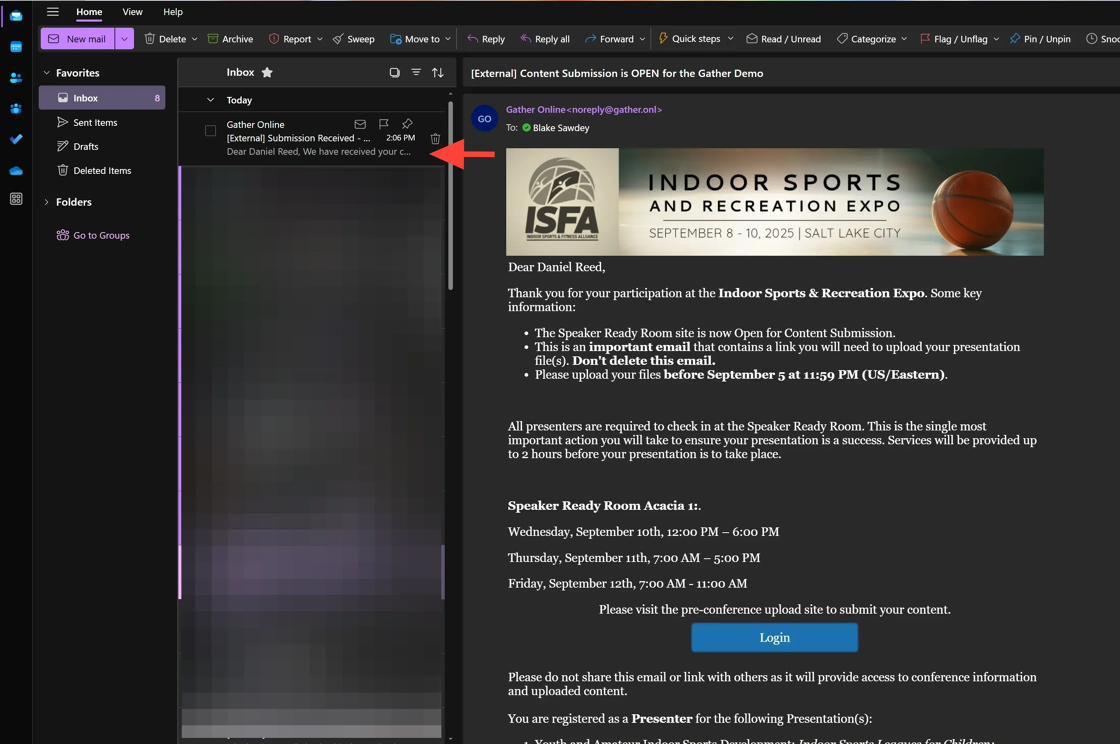Open the Categorize menu
Viewport: 1120px width, 744px height.
871,39
